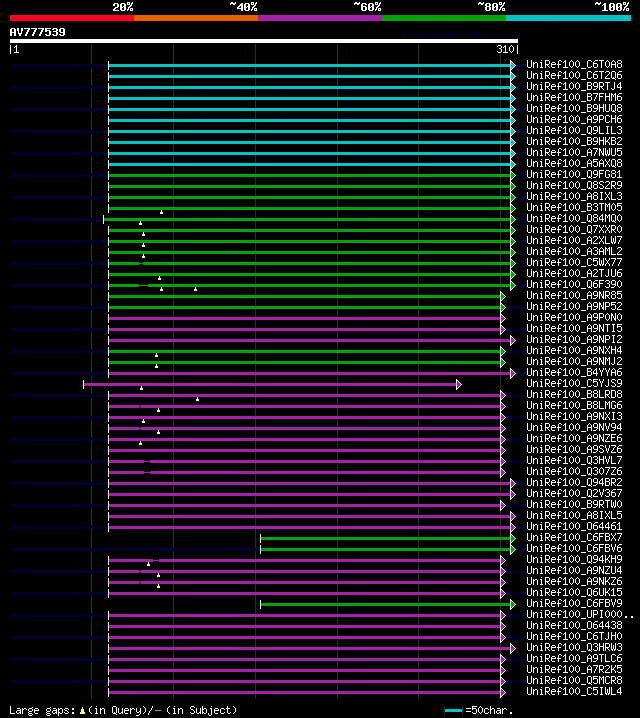Click the yellow gap marker under B3TM05 bar
The height and width of the screenshot is (718, 640).
coord(162,212)
